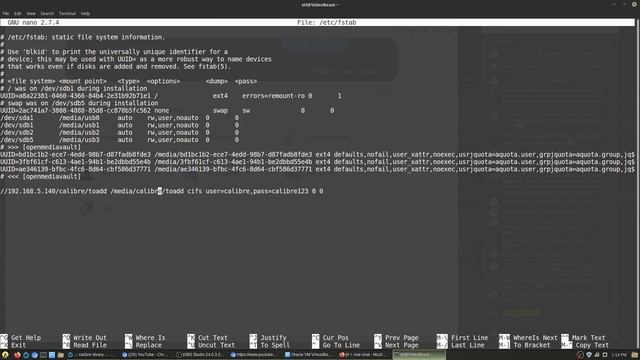Screen dimensions: 640x360
Task: Open the network shield icon in tray
Action: coord(588,355)
